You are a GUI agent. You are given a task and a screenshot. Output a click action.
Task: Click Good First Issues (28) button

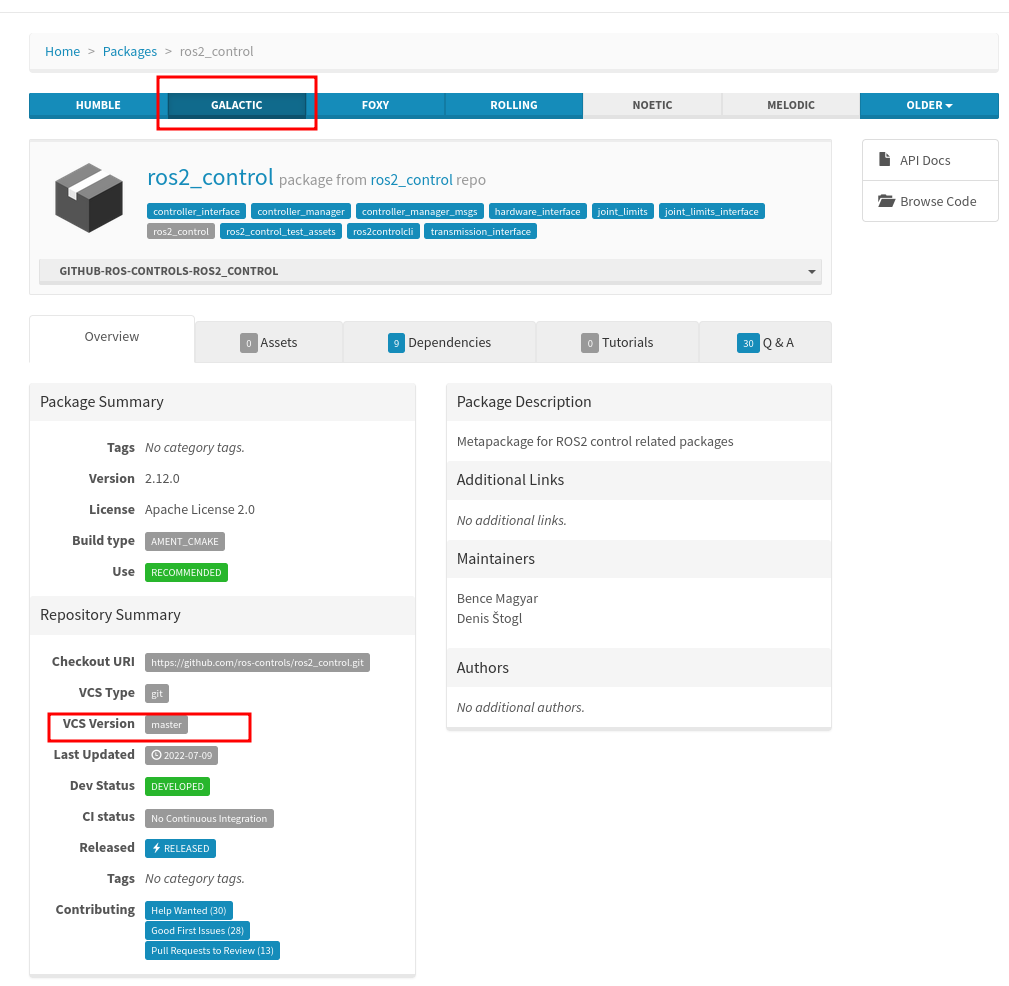tap(198, 931)
